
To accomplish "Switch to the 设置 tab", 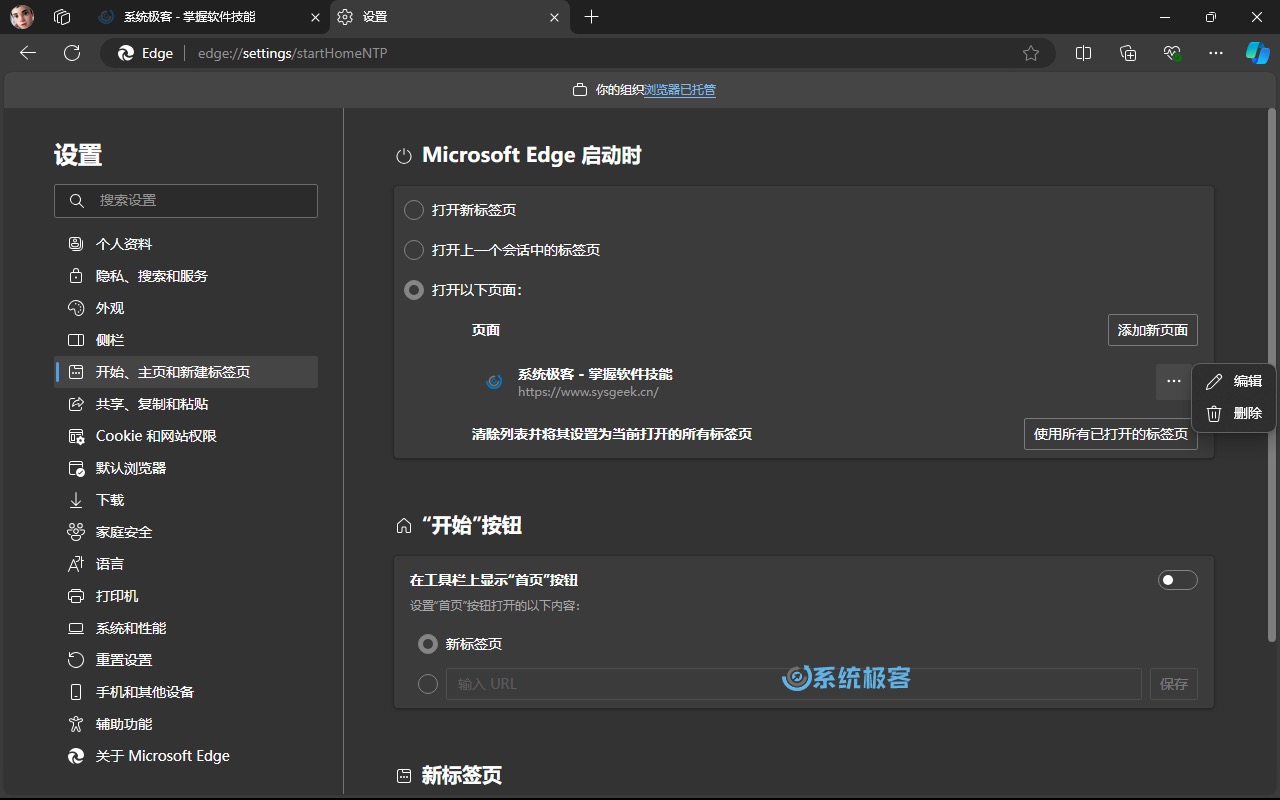I will [x=450, y=17].
